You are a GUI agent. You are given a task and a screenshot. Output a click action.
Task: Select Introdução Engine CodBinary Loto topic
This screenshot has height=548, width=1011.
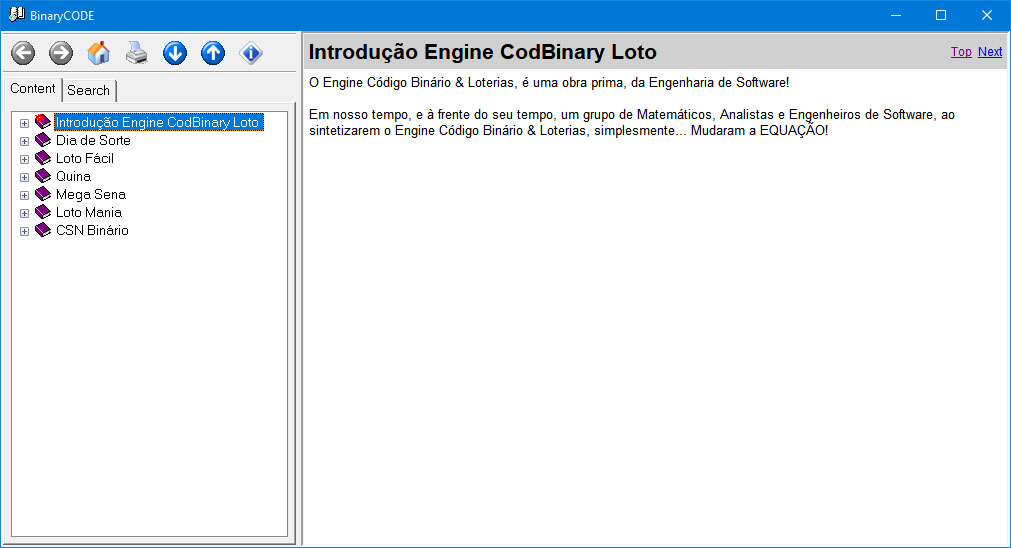157,122
